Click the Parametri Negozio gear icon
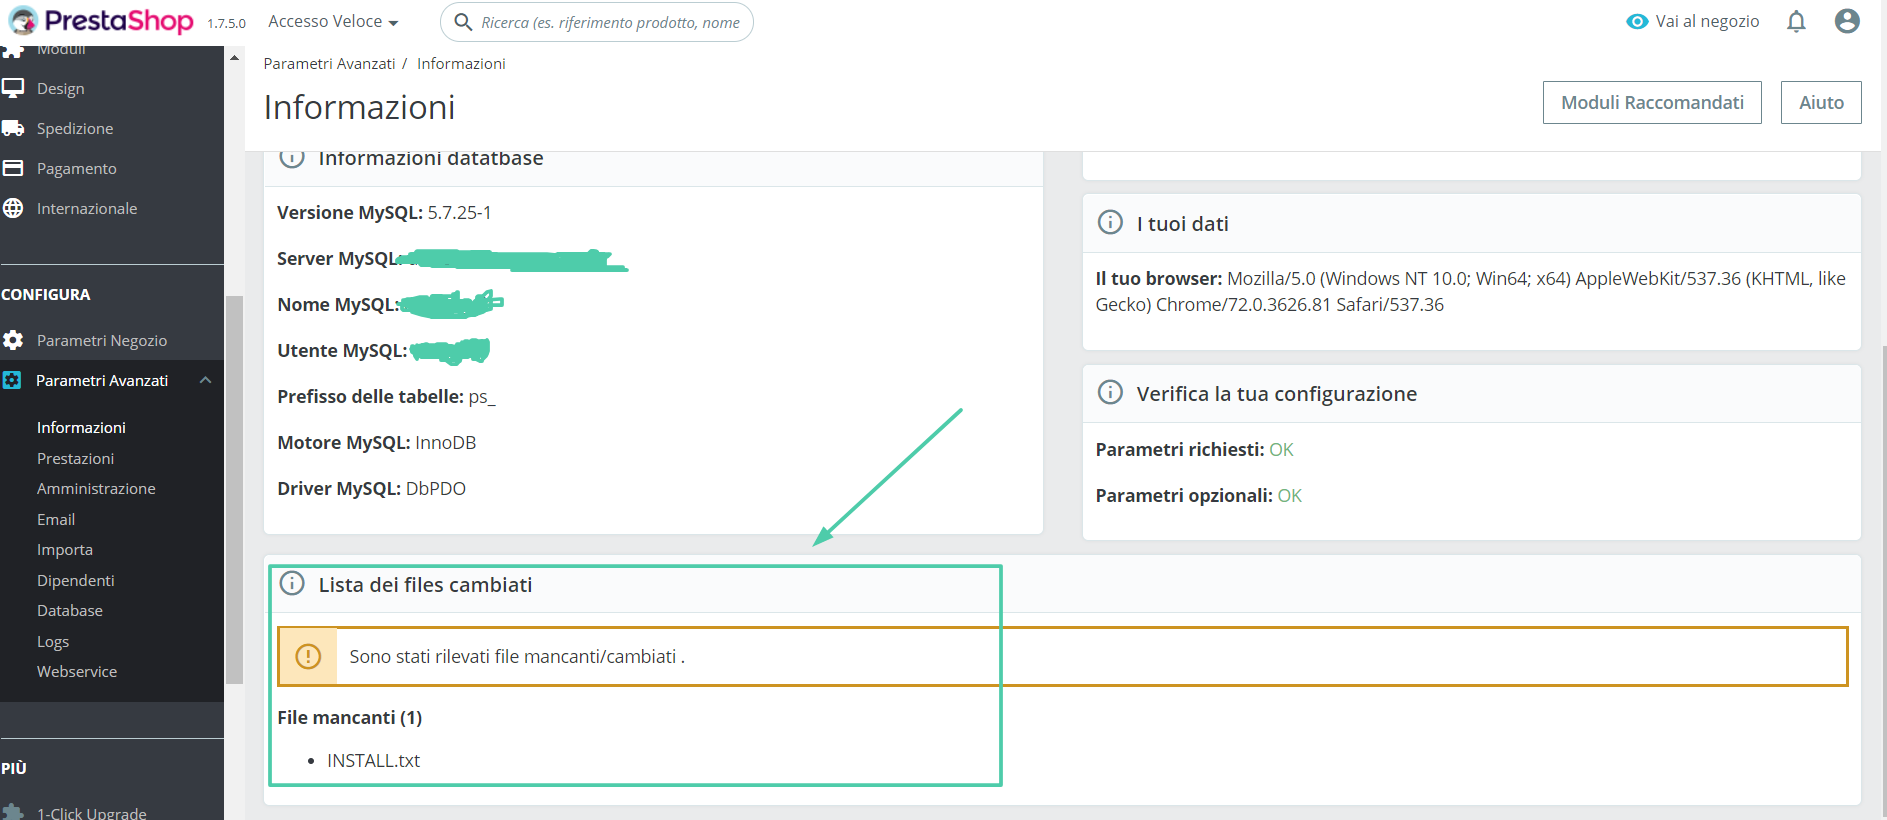The width and height of the screenshot is (1887, 820). (x=13, y=340)
